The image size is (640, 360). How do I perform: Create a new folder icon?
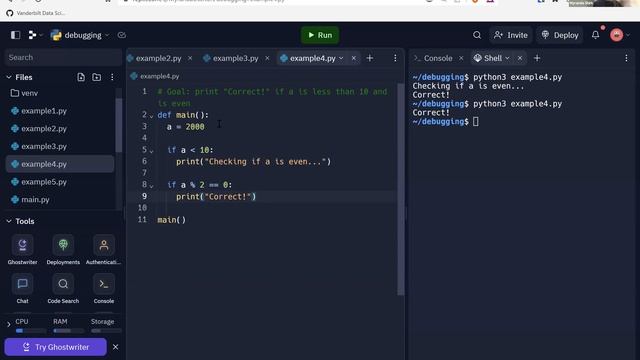pyautogui.click(x=96, y=77)
